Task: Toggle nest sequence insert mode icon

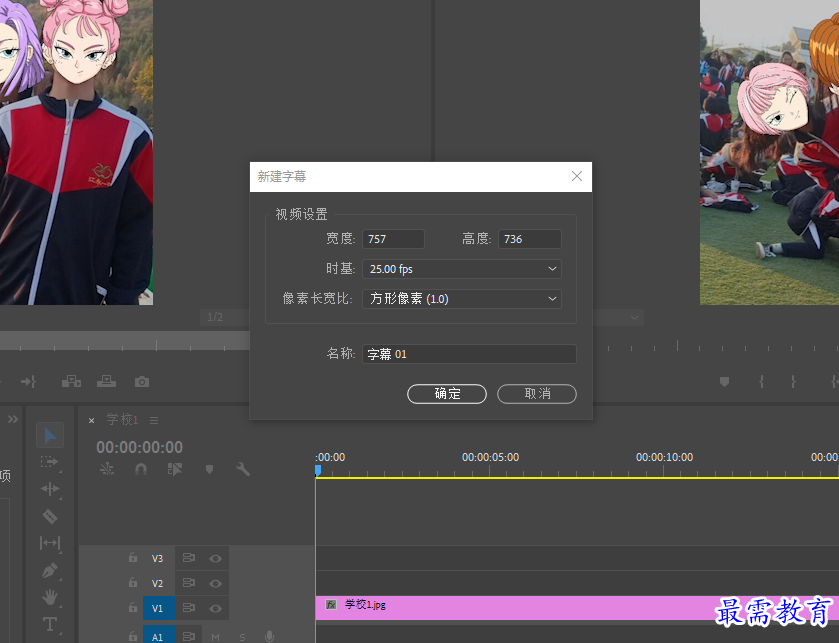Action: click(x=107, y=469)
